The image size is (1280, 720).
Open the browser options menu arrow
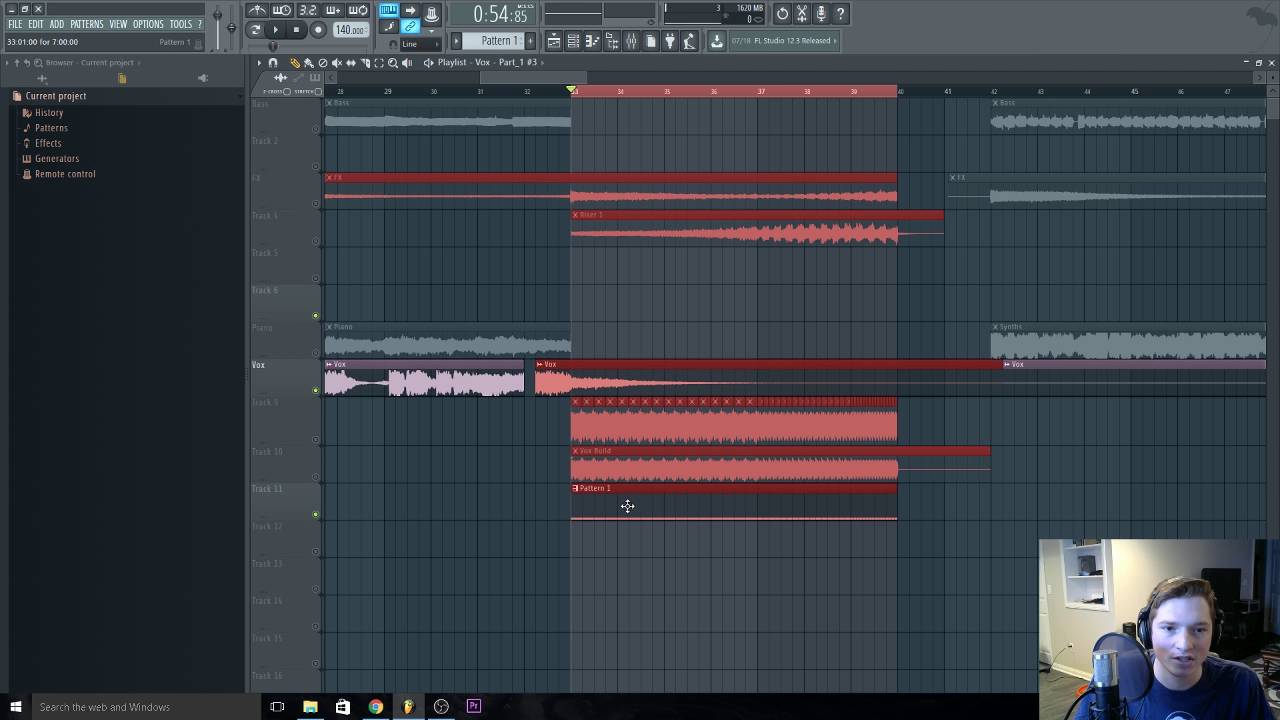[x=7, y=63]
